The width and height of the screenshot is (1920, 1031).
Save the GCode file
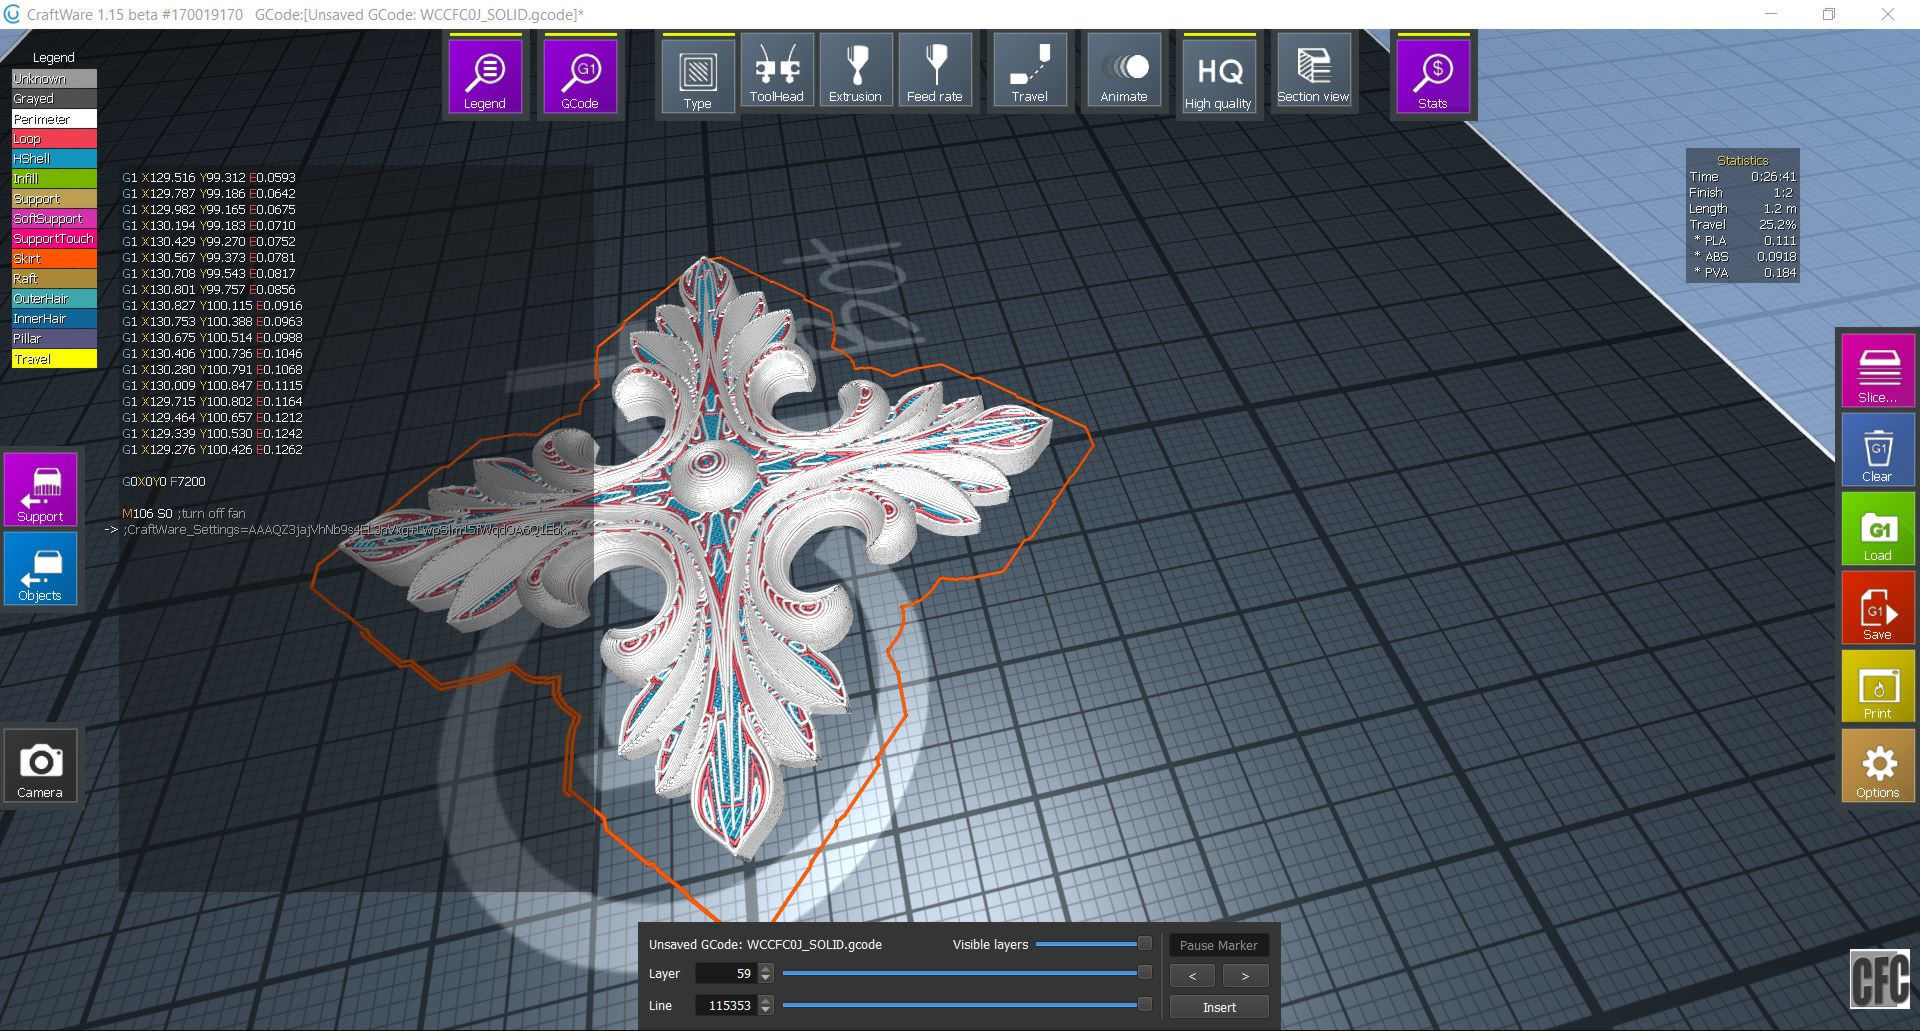coord(1877,608)
